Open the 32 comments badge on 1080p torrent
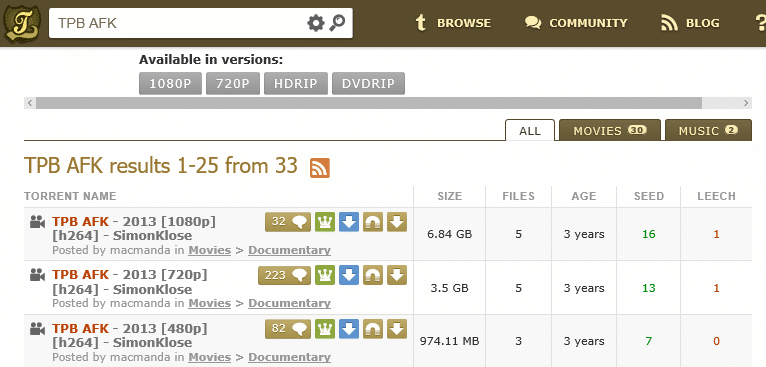This screenshot has height=367, width=766. click(x=288, y=222)
